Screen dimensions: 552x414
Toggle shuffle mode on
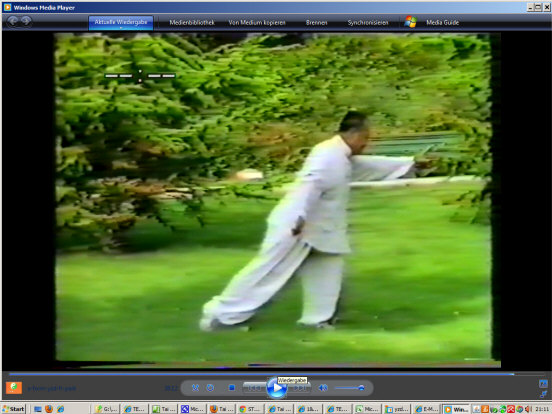(x=195, y=388)
